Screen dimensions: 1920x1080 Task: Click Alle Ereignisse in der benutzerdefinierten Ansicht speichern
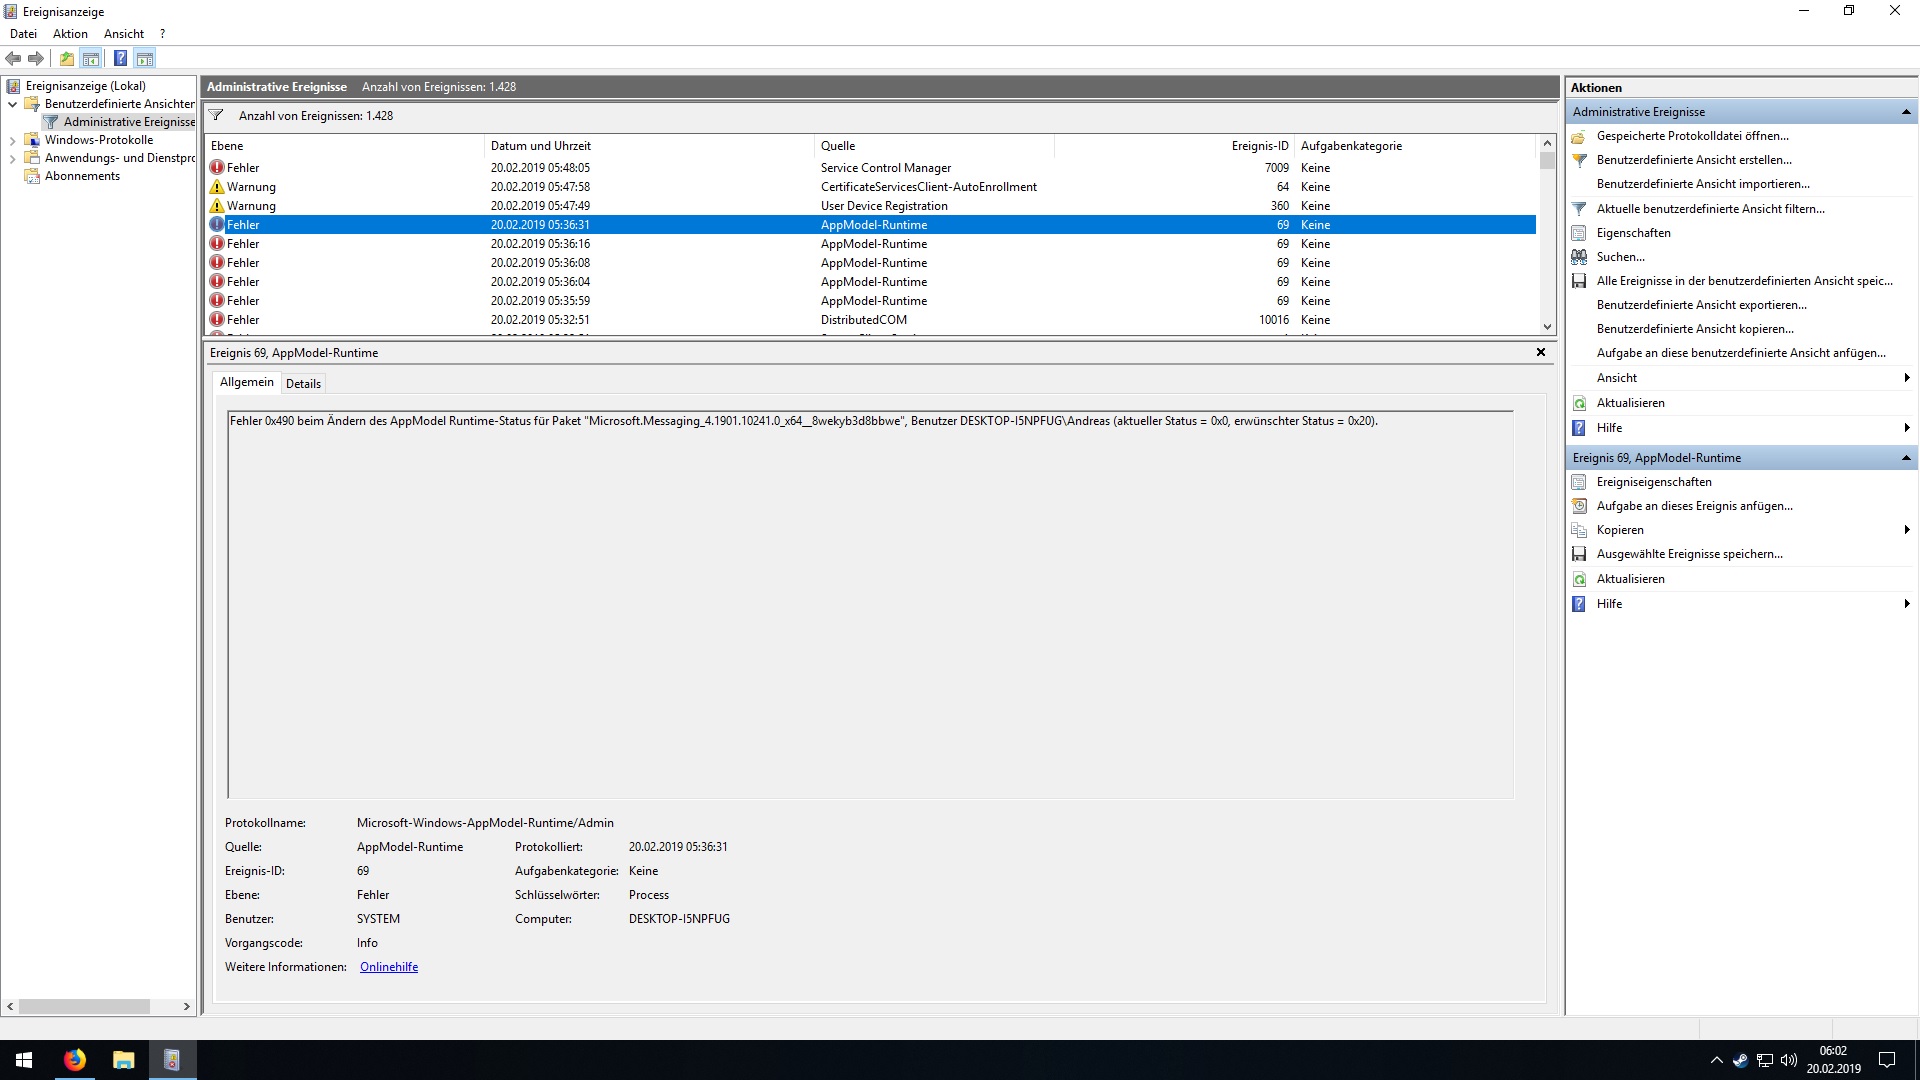pyautogui.click(x=1744, y=281)
